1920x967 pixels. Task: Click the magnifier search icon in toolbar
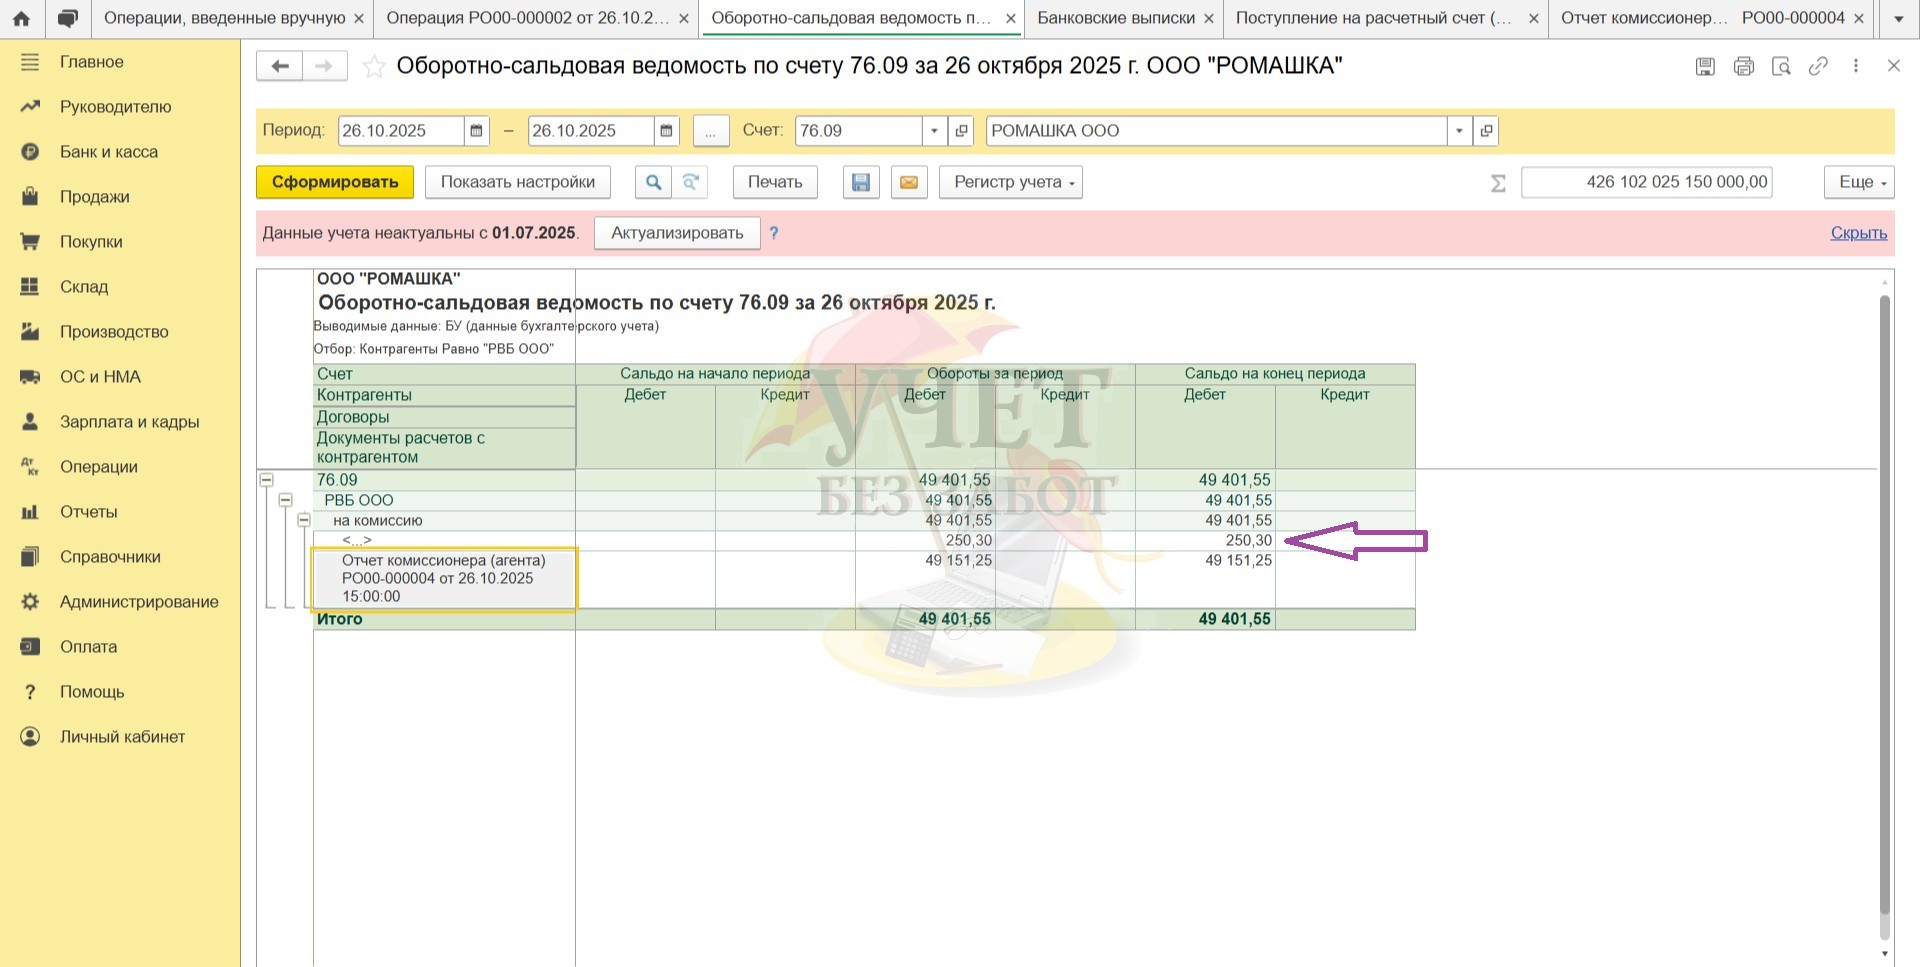click(x=653, y=182)
